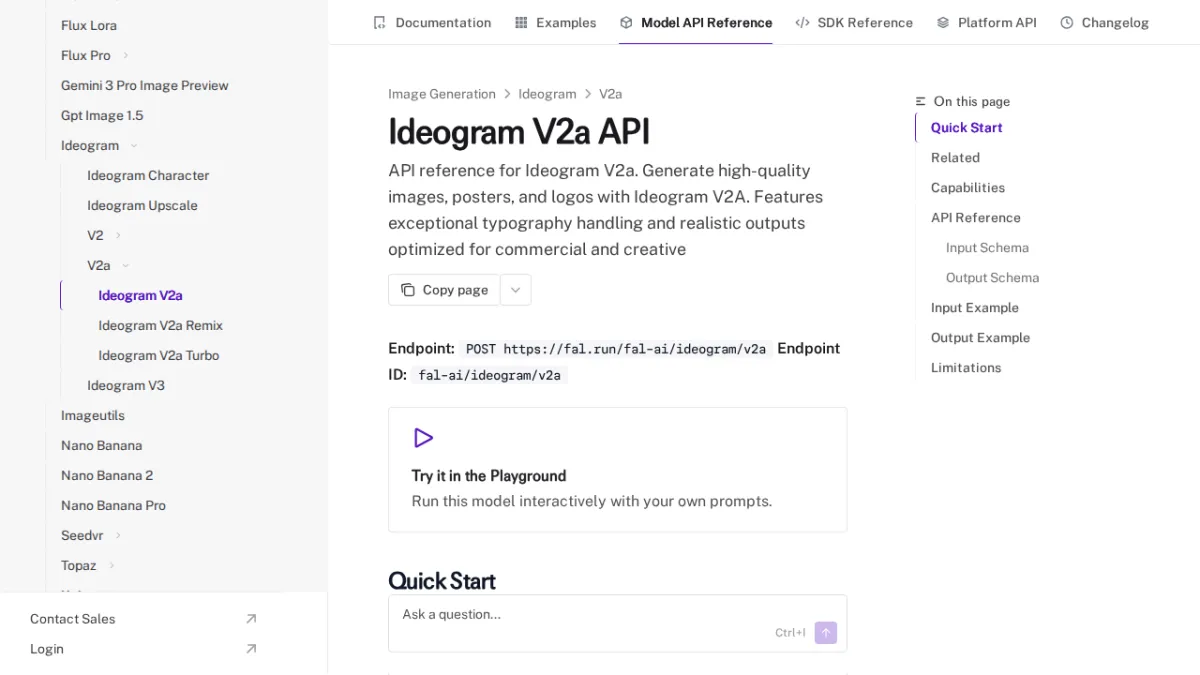Open Imageutils in the sidebar
Viewport: 1200px width, 675px height.
(93, 416)
